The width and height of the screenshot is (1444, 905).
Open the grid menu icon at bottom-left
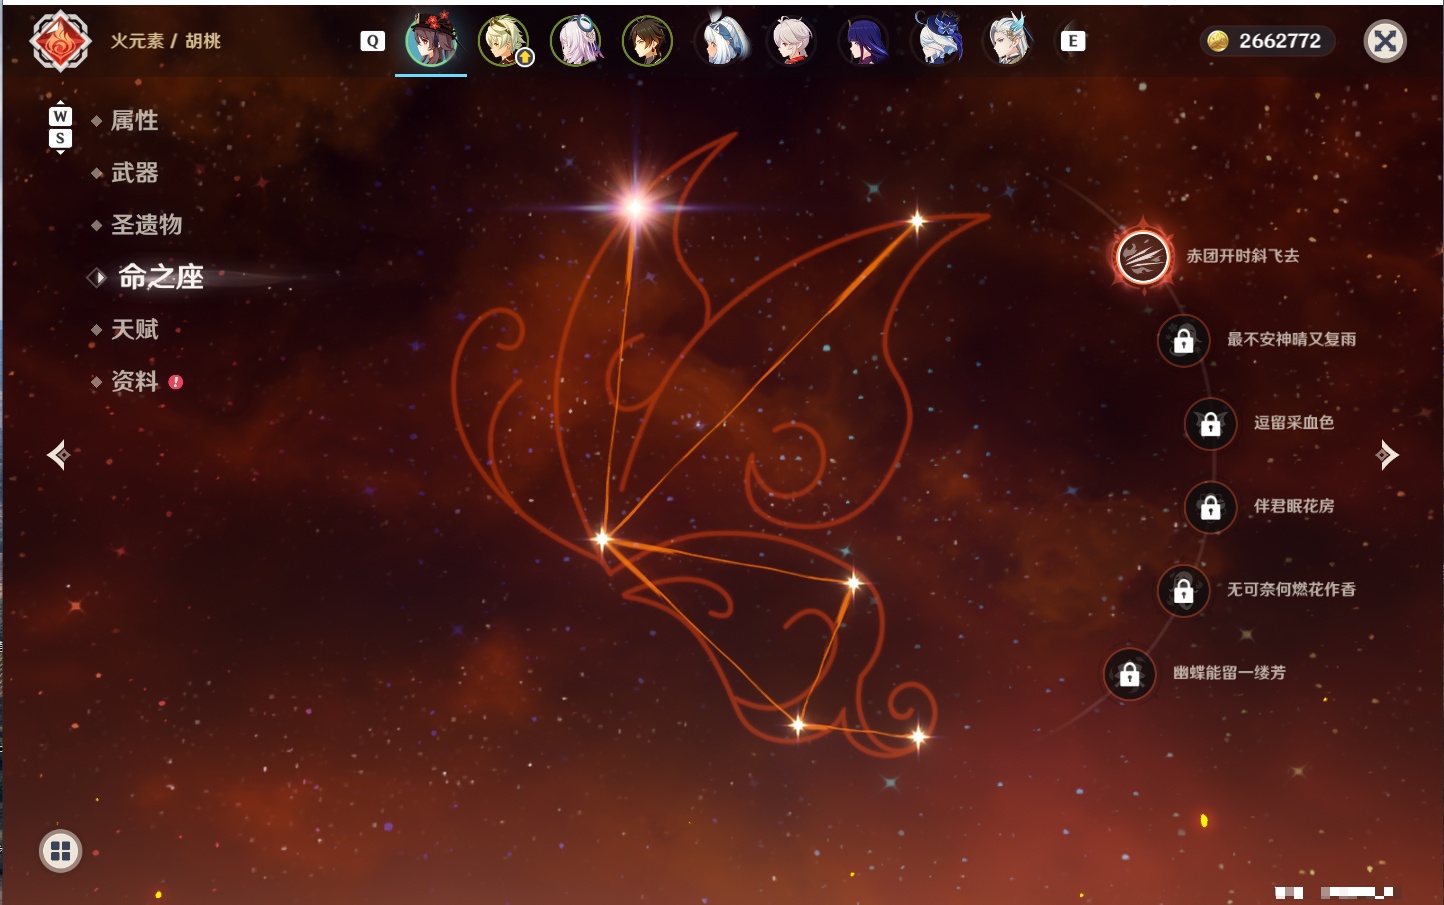pyautogui.click(x=60, y=851)
